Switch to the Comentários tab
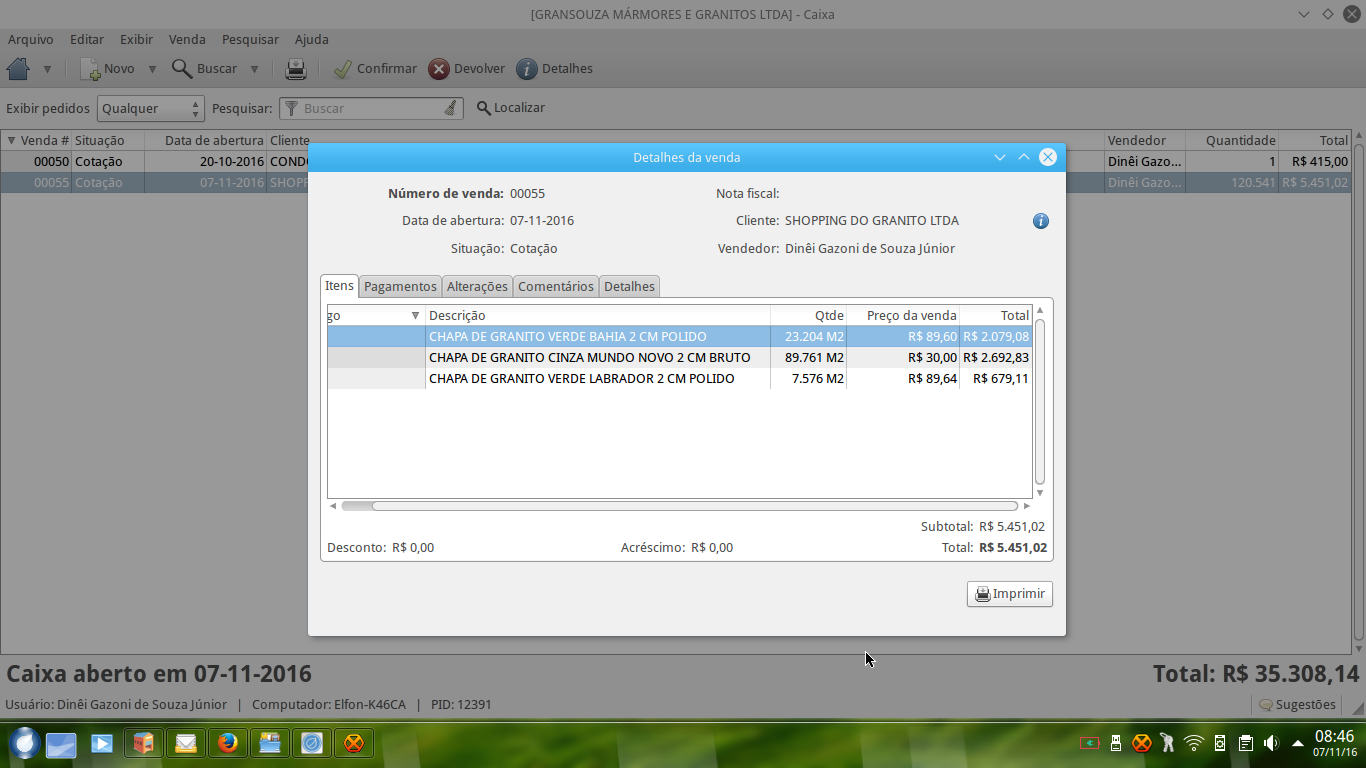This screenshot has height=768, width=1366. tap(556, 286)
